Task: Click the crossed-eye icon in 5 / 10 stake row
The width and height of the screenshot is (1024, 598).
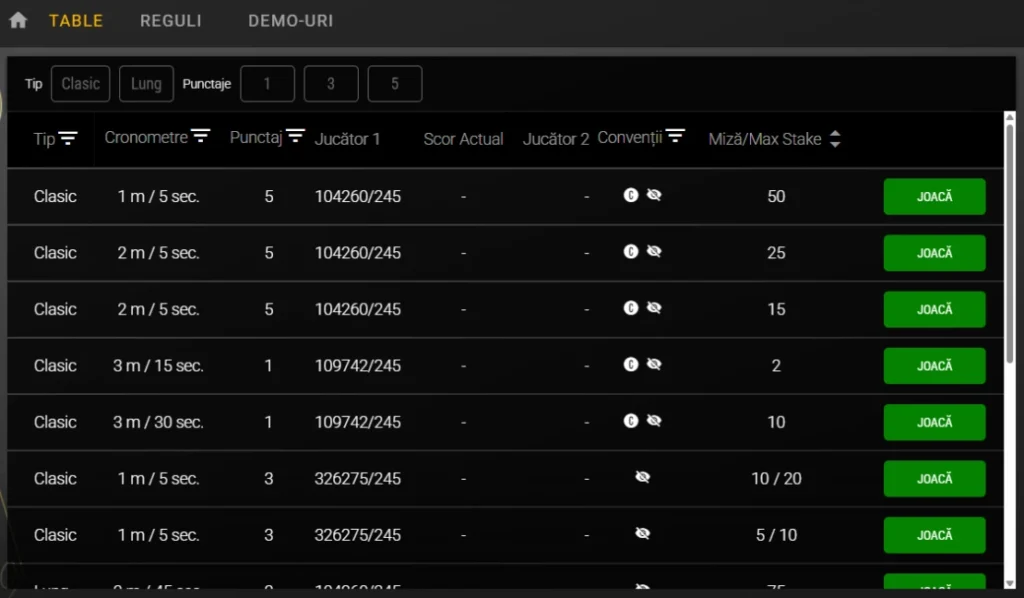Action: [x=643, y=533]
